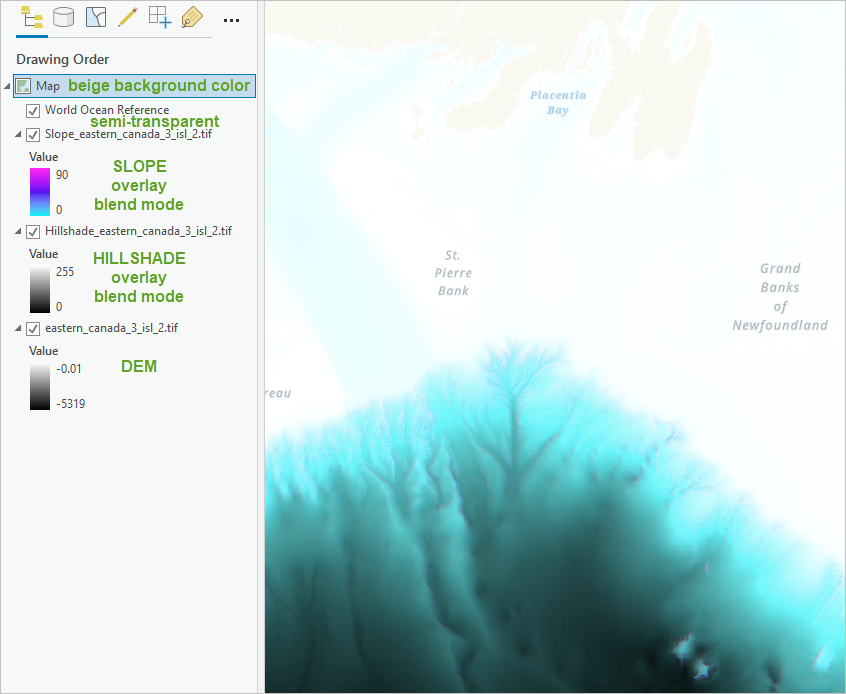Click the Drawing Order heading
The image size is (846, 694).
pos(62,59)
